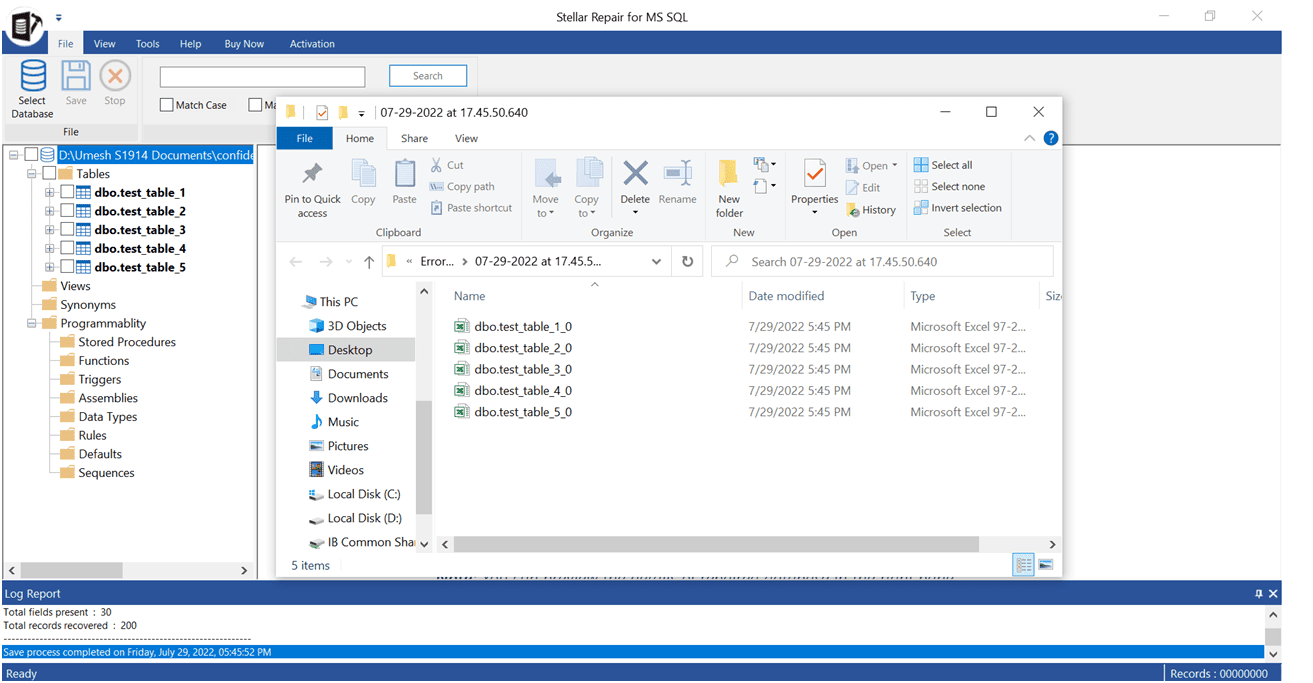Check the dbo.test_table_5 checkbox
This screenshot has width=1313, height=683.
67,267
